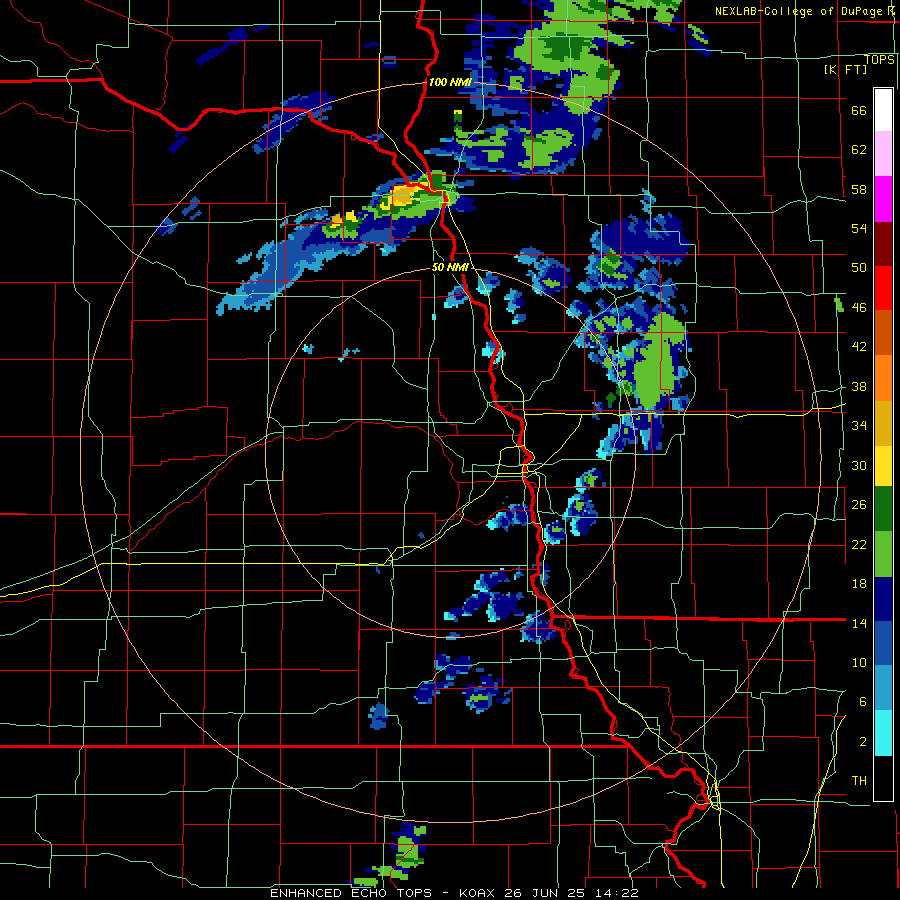Click the TOPS legend heading
Viewport: 900px width, 900px height.
(879, 60)
